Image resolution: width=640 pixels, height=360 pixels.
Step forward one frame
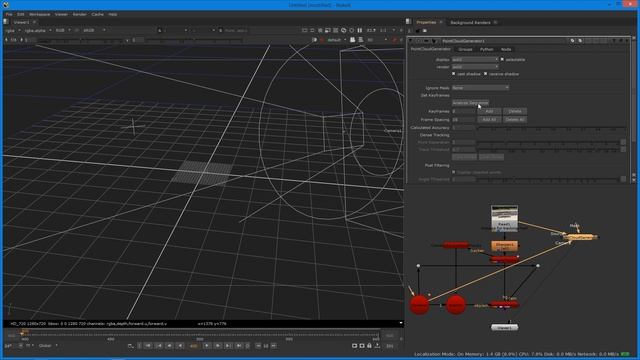click(x=218, y=346)
